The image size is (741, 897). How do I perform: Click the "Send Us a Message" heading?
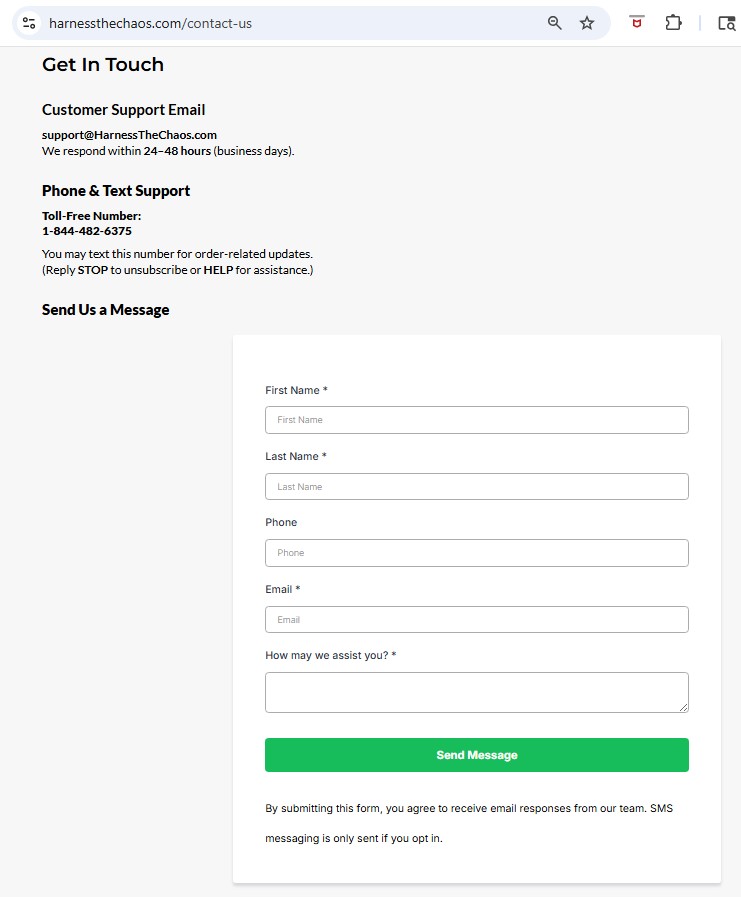point(105,310)
